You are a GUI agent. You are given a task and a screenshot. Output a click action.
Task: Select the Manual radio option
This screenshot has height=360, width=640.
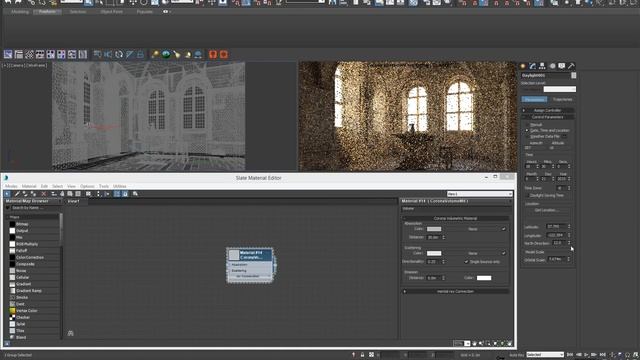point(527,124)
